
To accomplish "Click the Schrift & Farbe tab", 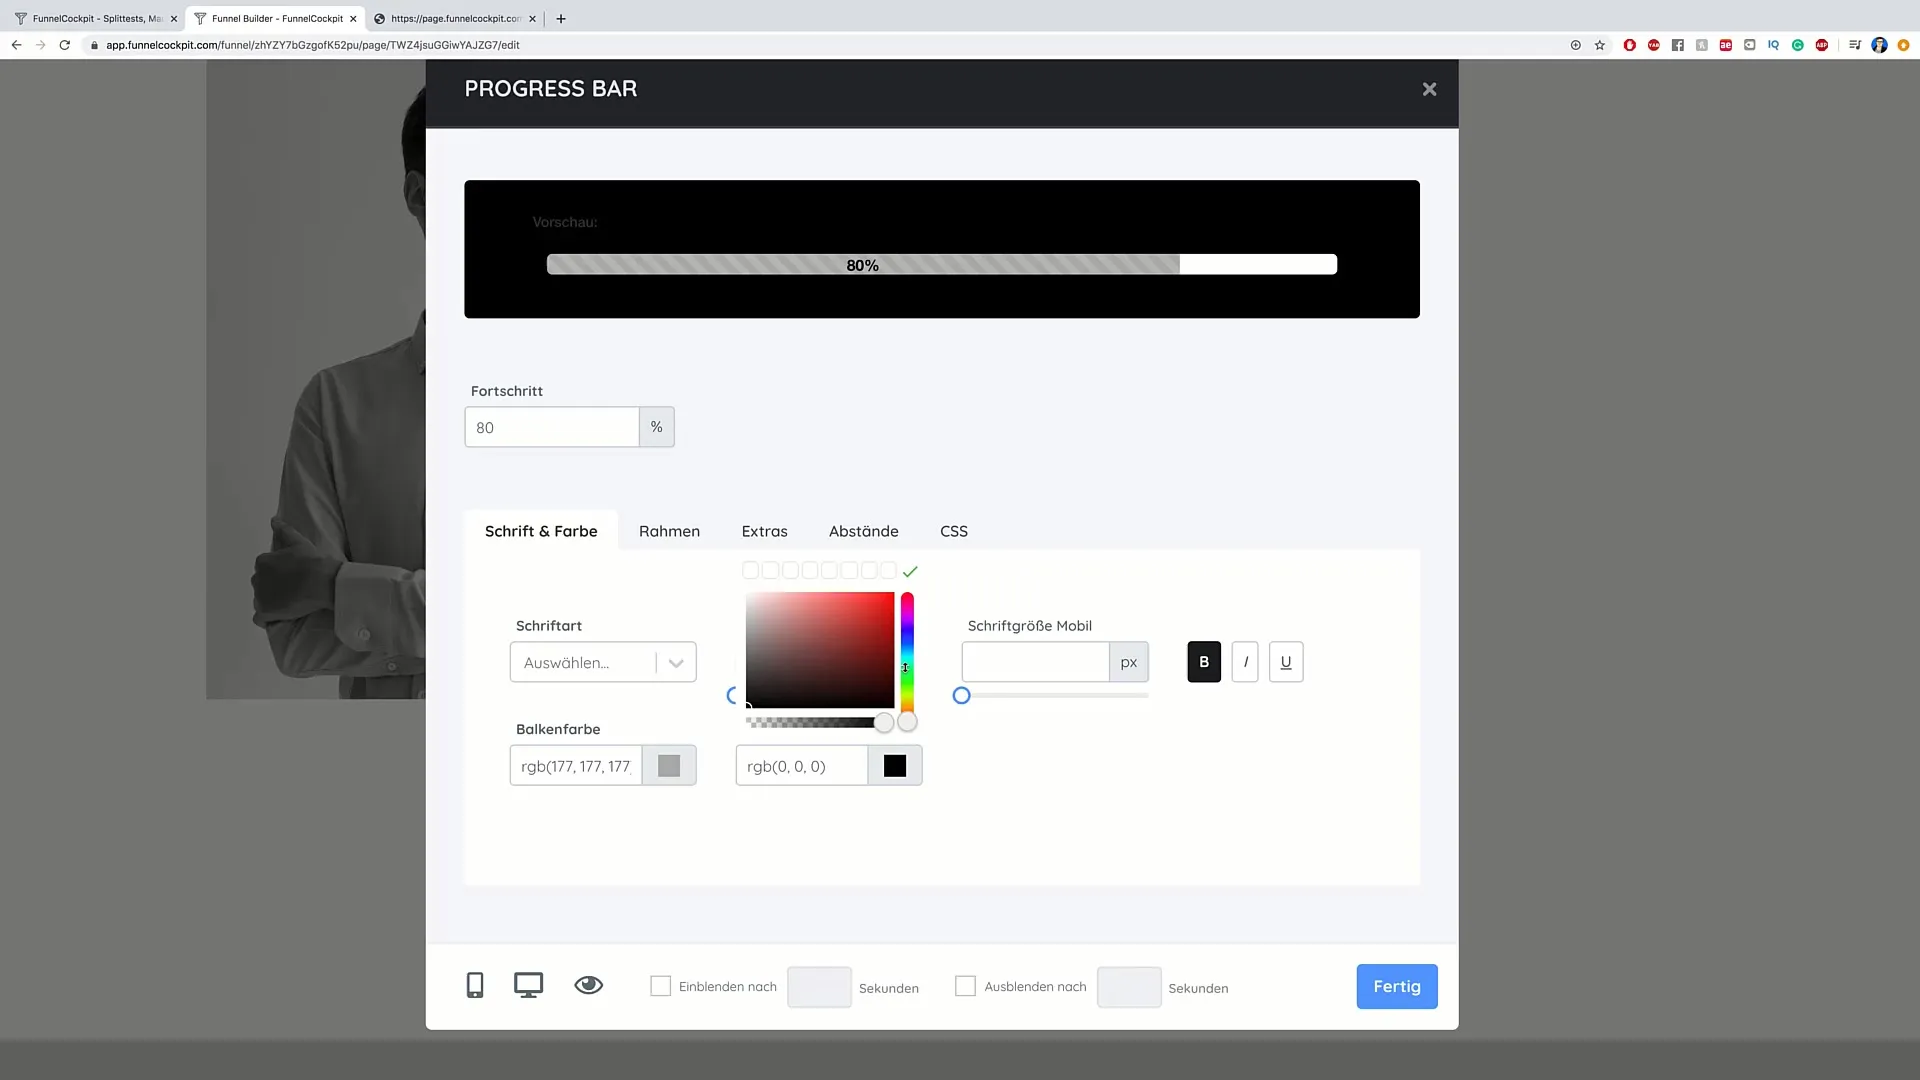I will (x=542, y=530).
